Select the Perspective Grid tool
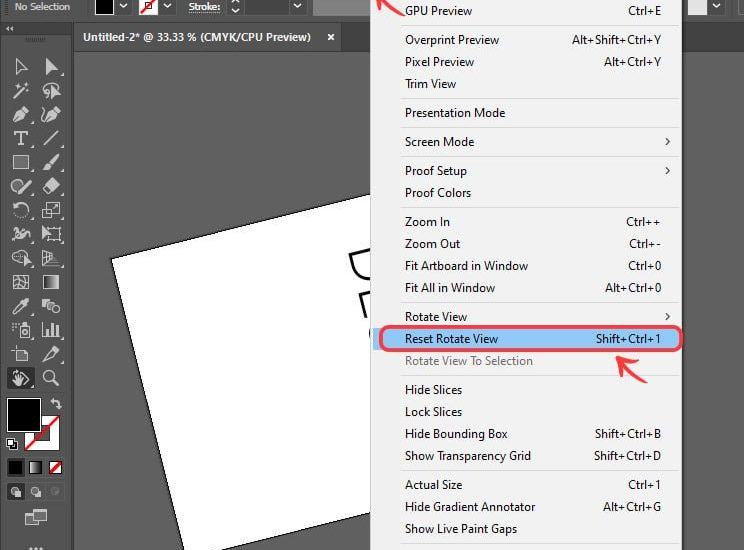This screenshot has width=744, height=550. [x=51, y=258]
